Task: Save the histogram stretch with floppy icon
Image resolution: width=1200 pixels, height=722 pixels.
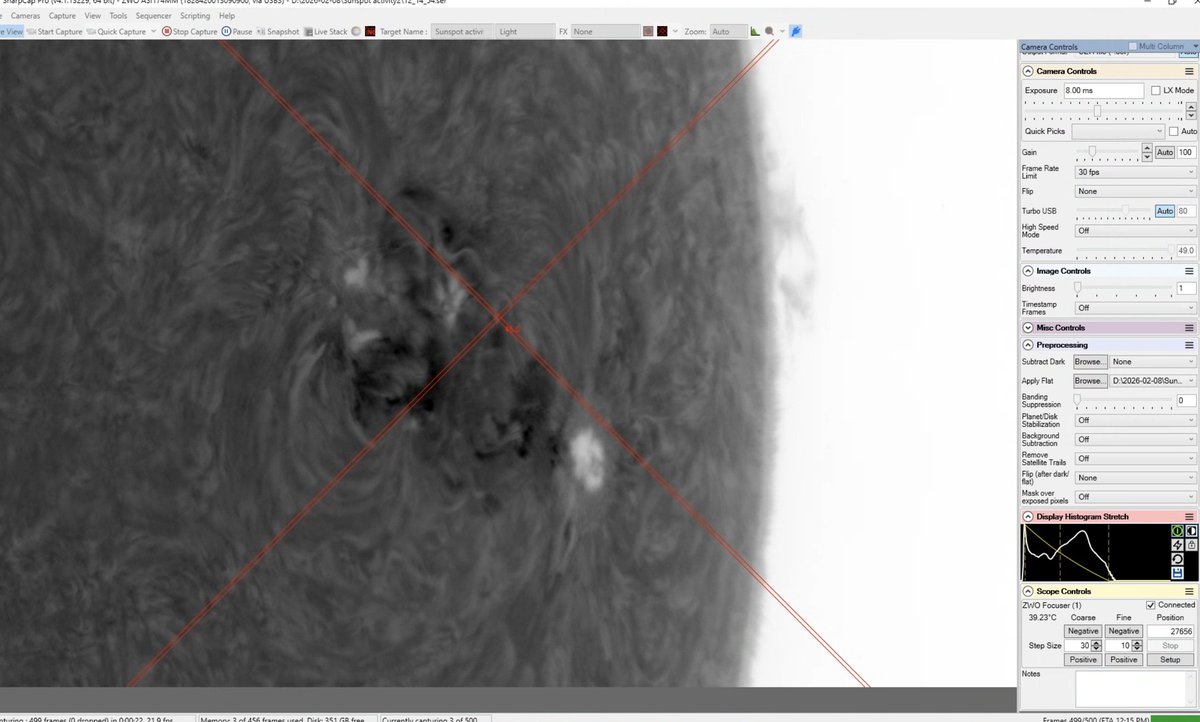Action: pyautogui.click(x=1177, y=573)
